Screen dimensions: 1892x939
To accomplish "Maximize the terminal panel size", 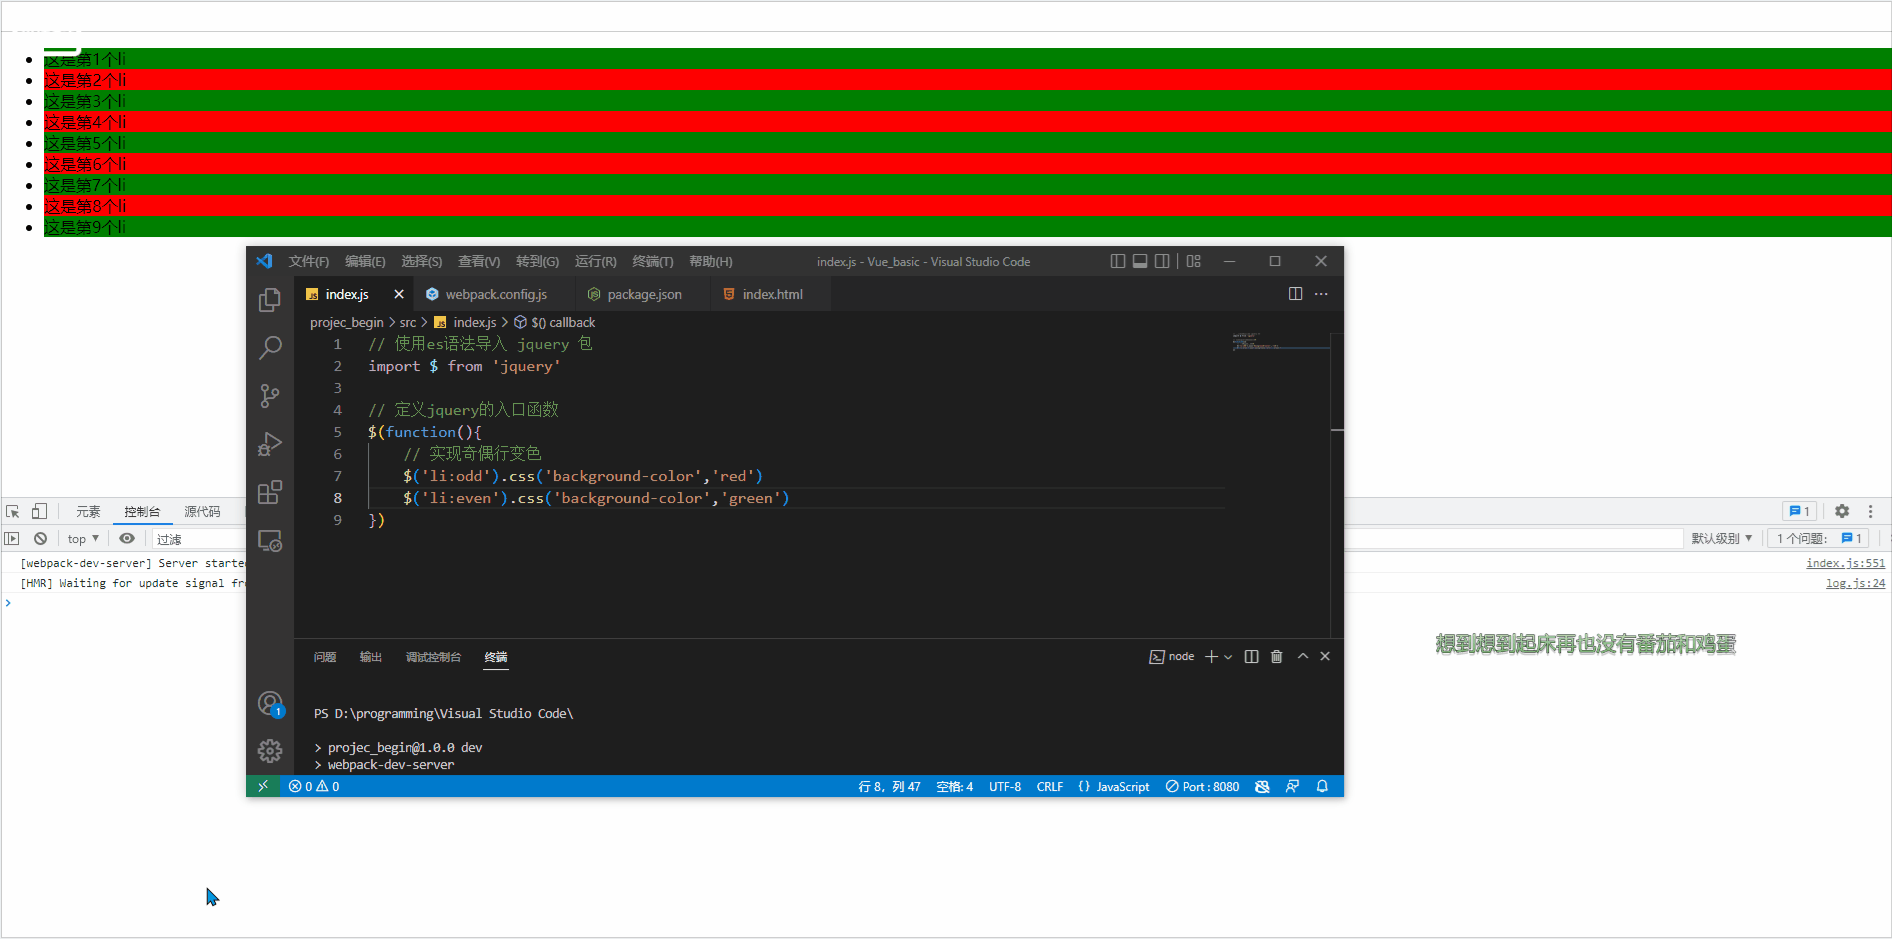I will (x=1303, y=657).
